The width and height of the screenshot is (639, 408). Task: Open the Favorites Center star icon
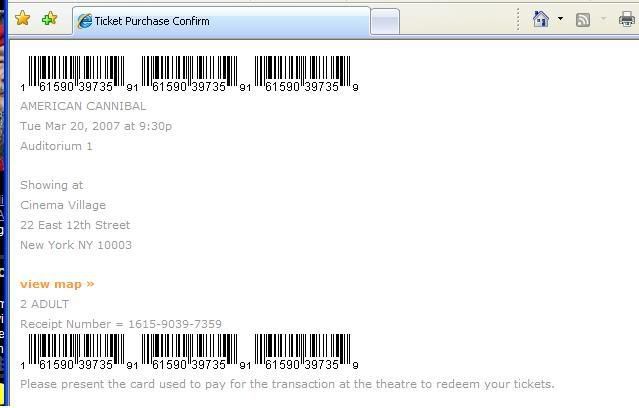22,19
